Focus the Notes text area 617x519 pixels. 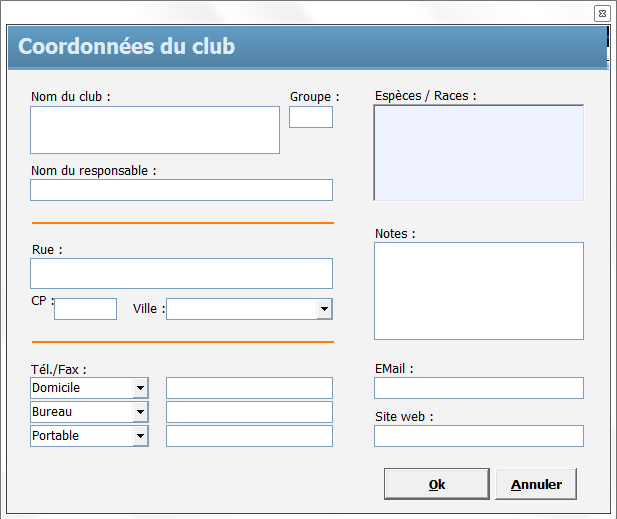click(478, 290)
